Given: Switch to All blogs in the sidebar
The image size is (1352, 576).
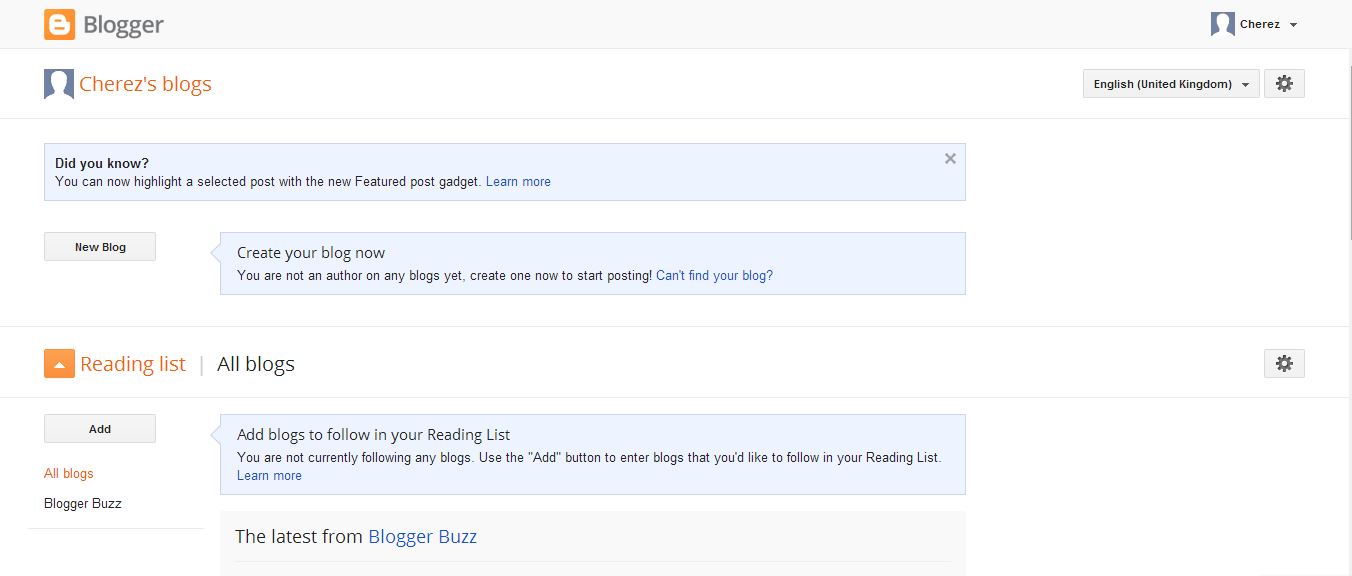Looking at the screenshot, I should (x=68, y=473).
